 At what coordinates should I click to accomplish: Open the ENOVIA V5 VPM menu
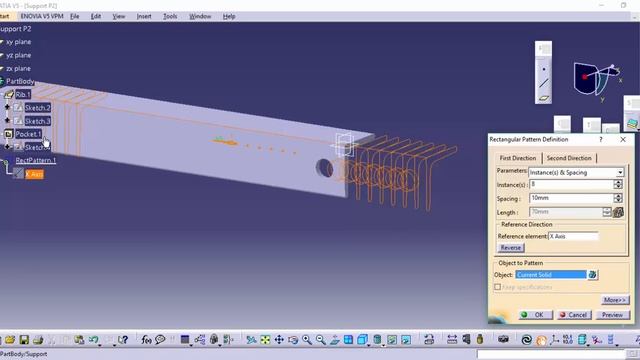[42, 16]
